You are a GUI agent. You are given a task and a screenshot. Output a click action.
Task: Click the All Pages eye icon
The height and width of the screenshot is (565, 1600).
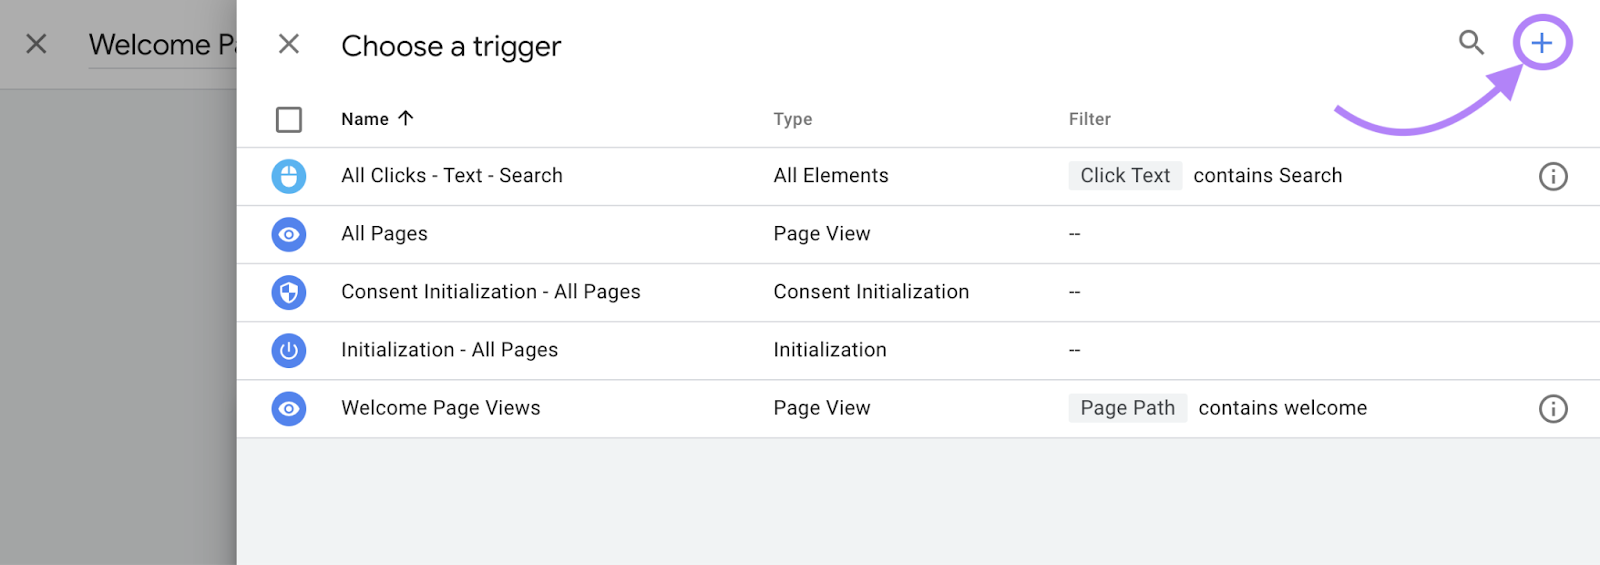click(289, 235)
